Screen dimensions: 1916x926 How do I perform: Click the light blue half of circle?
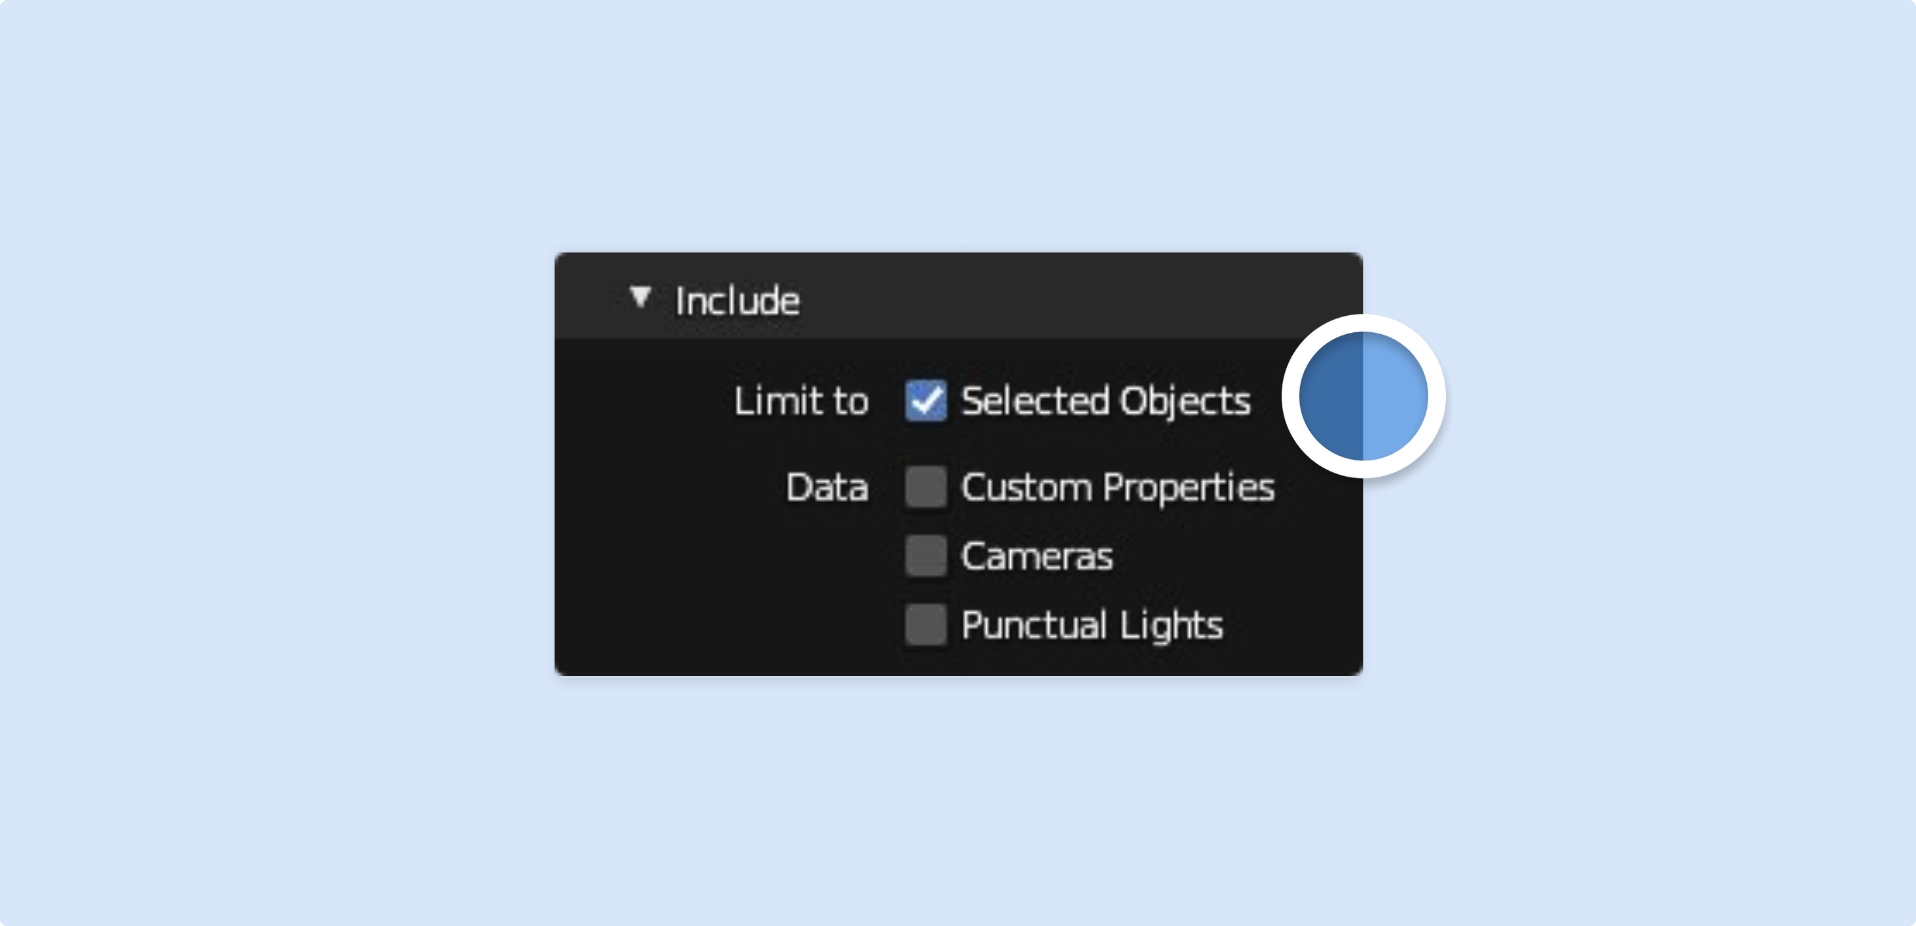coord(1395,396)
